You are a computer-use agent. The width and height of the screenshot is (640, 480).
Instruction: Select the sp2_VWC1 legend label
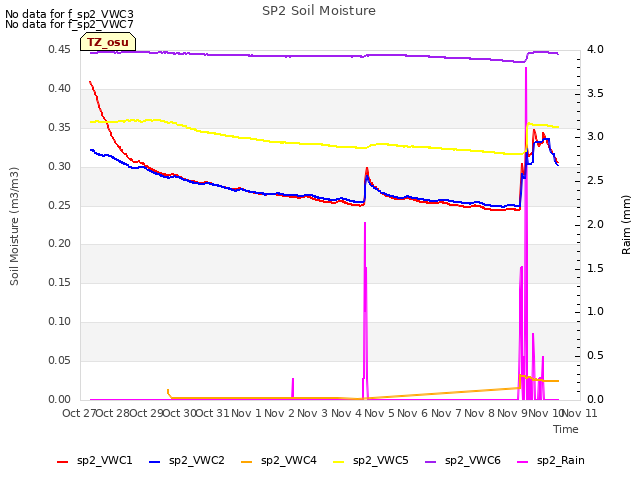pyautogui.click(x=104, y=461)
